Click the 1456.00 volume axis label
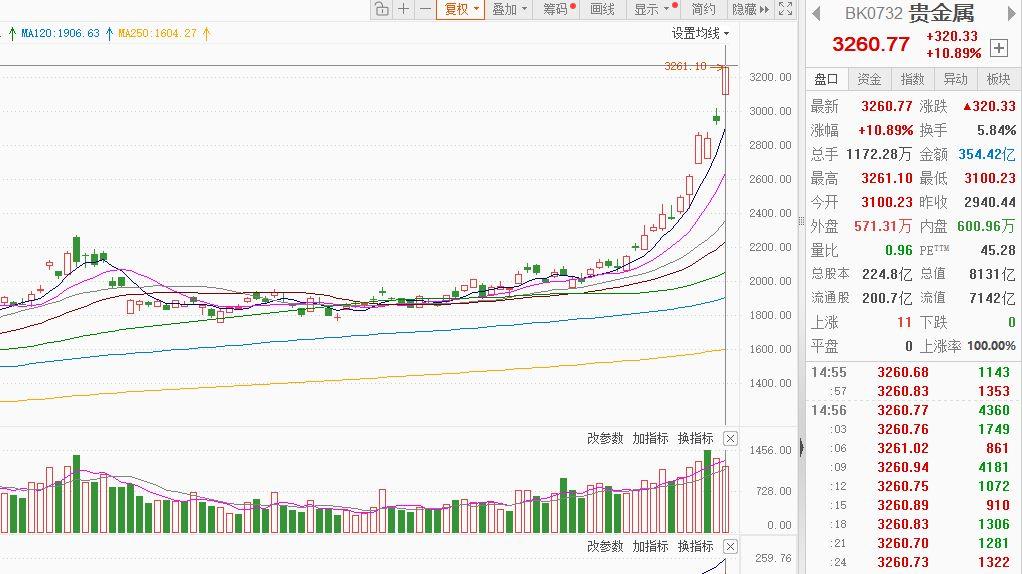Screen dimensions: 1022x574 [770, 450]
